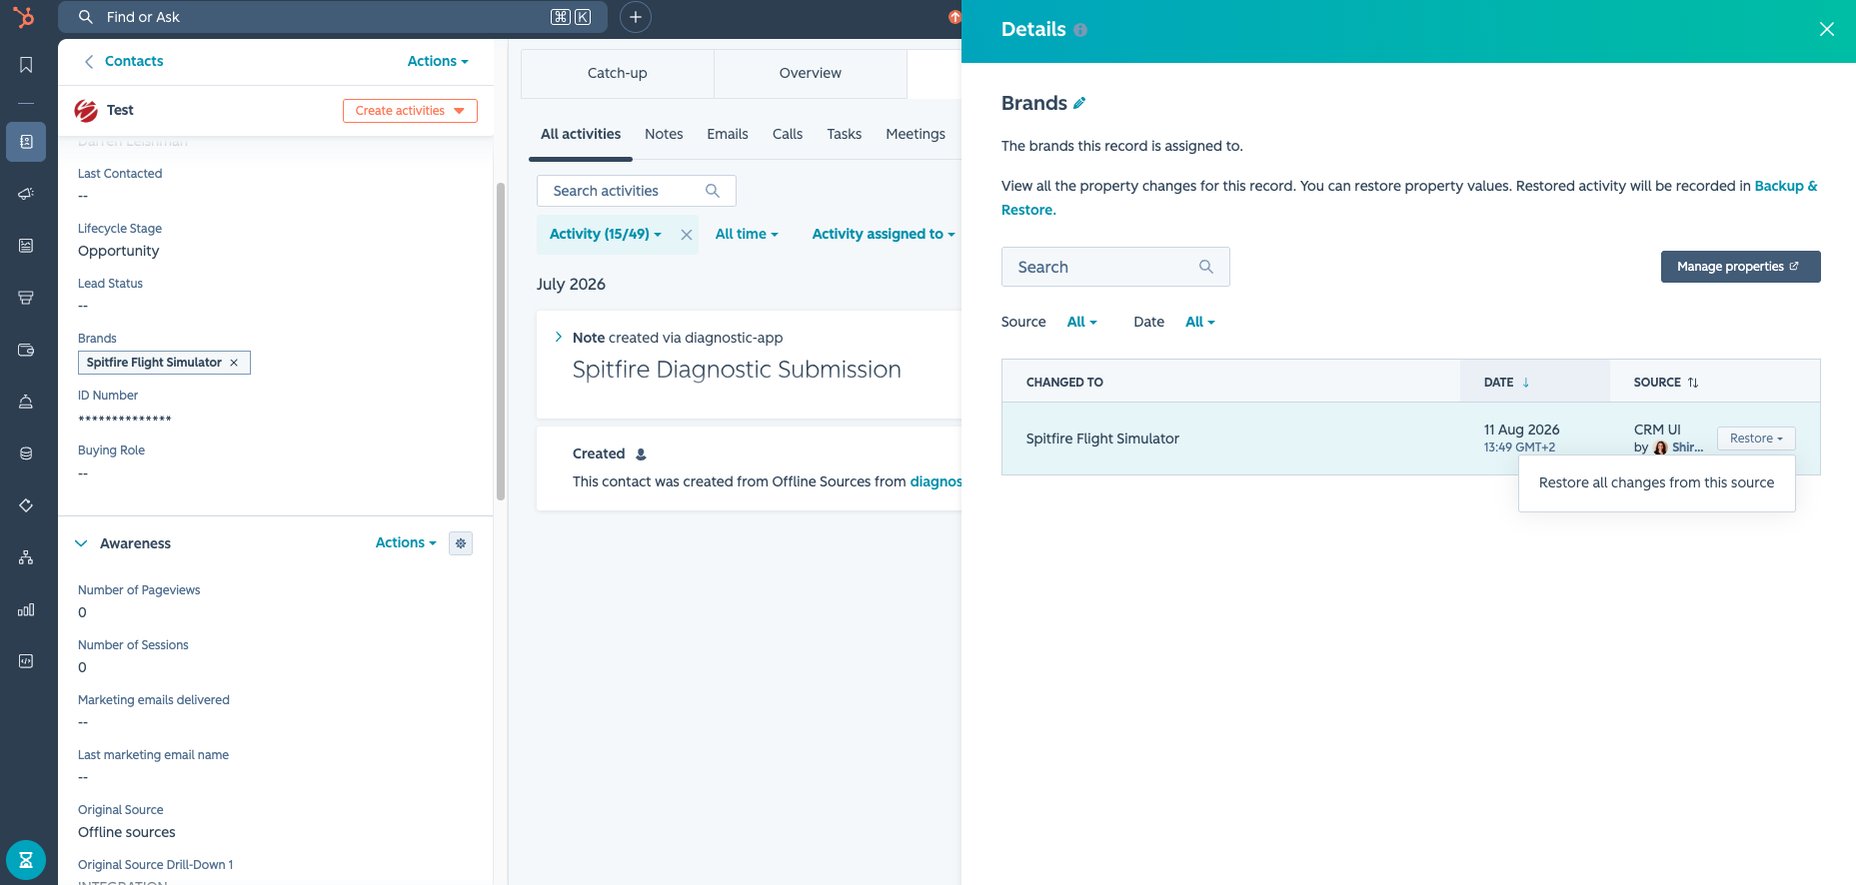Open the CRM contacts icon in sidebar

(x=26, y=142)
